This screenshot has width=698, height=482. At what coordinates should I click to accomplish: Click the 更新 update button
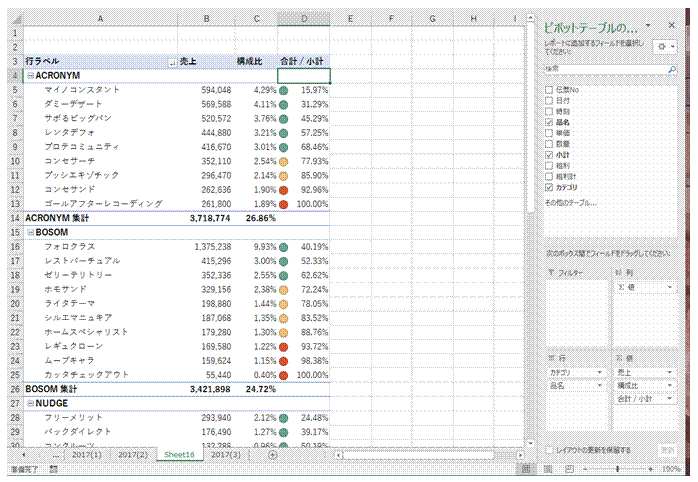pyautogui.click(x=667, y=450)
